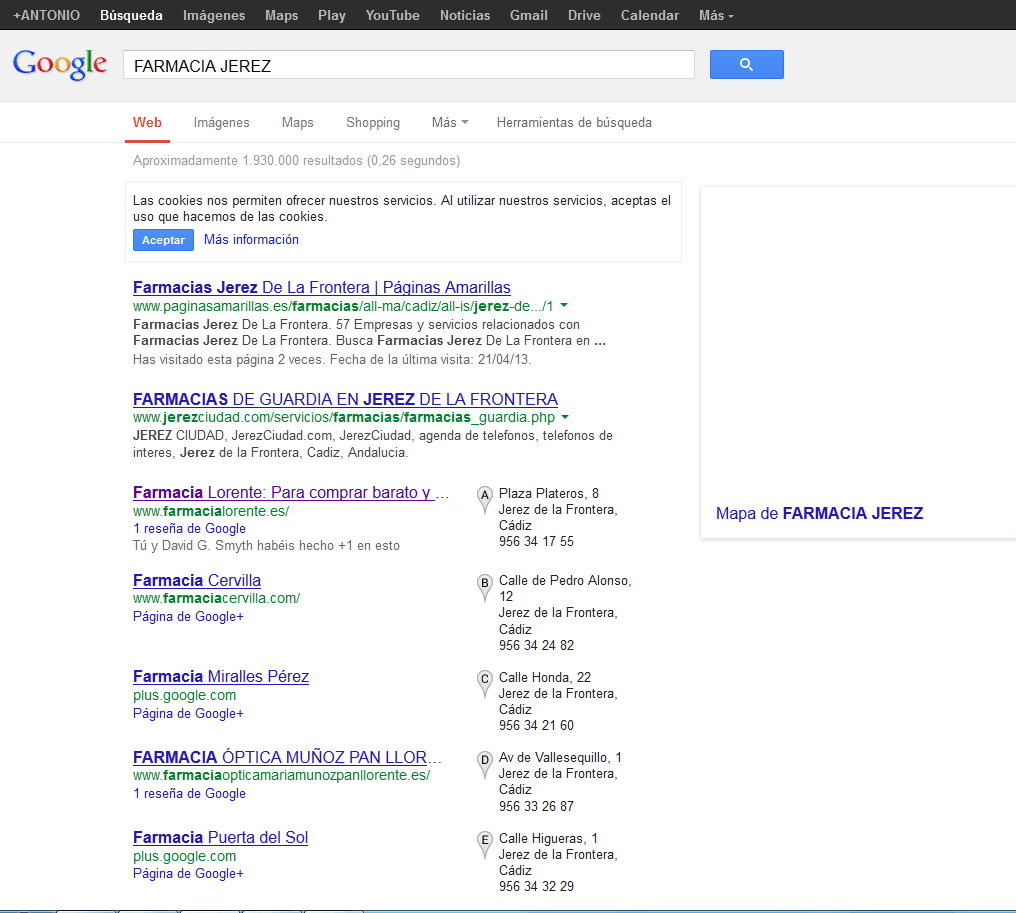Screen dimensions: 1016x913
Task: Expand the arrow next to jerezciudad.com URL
Action: 564,417
